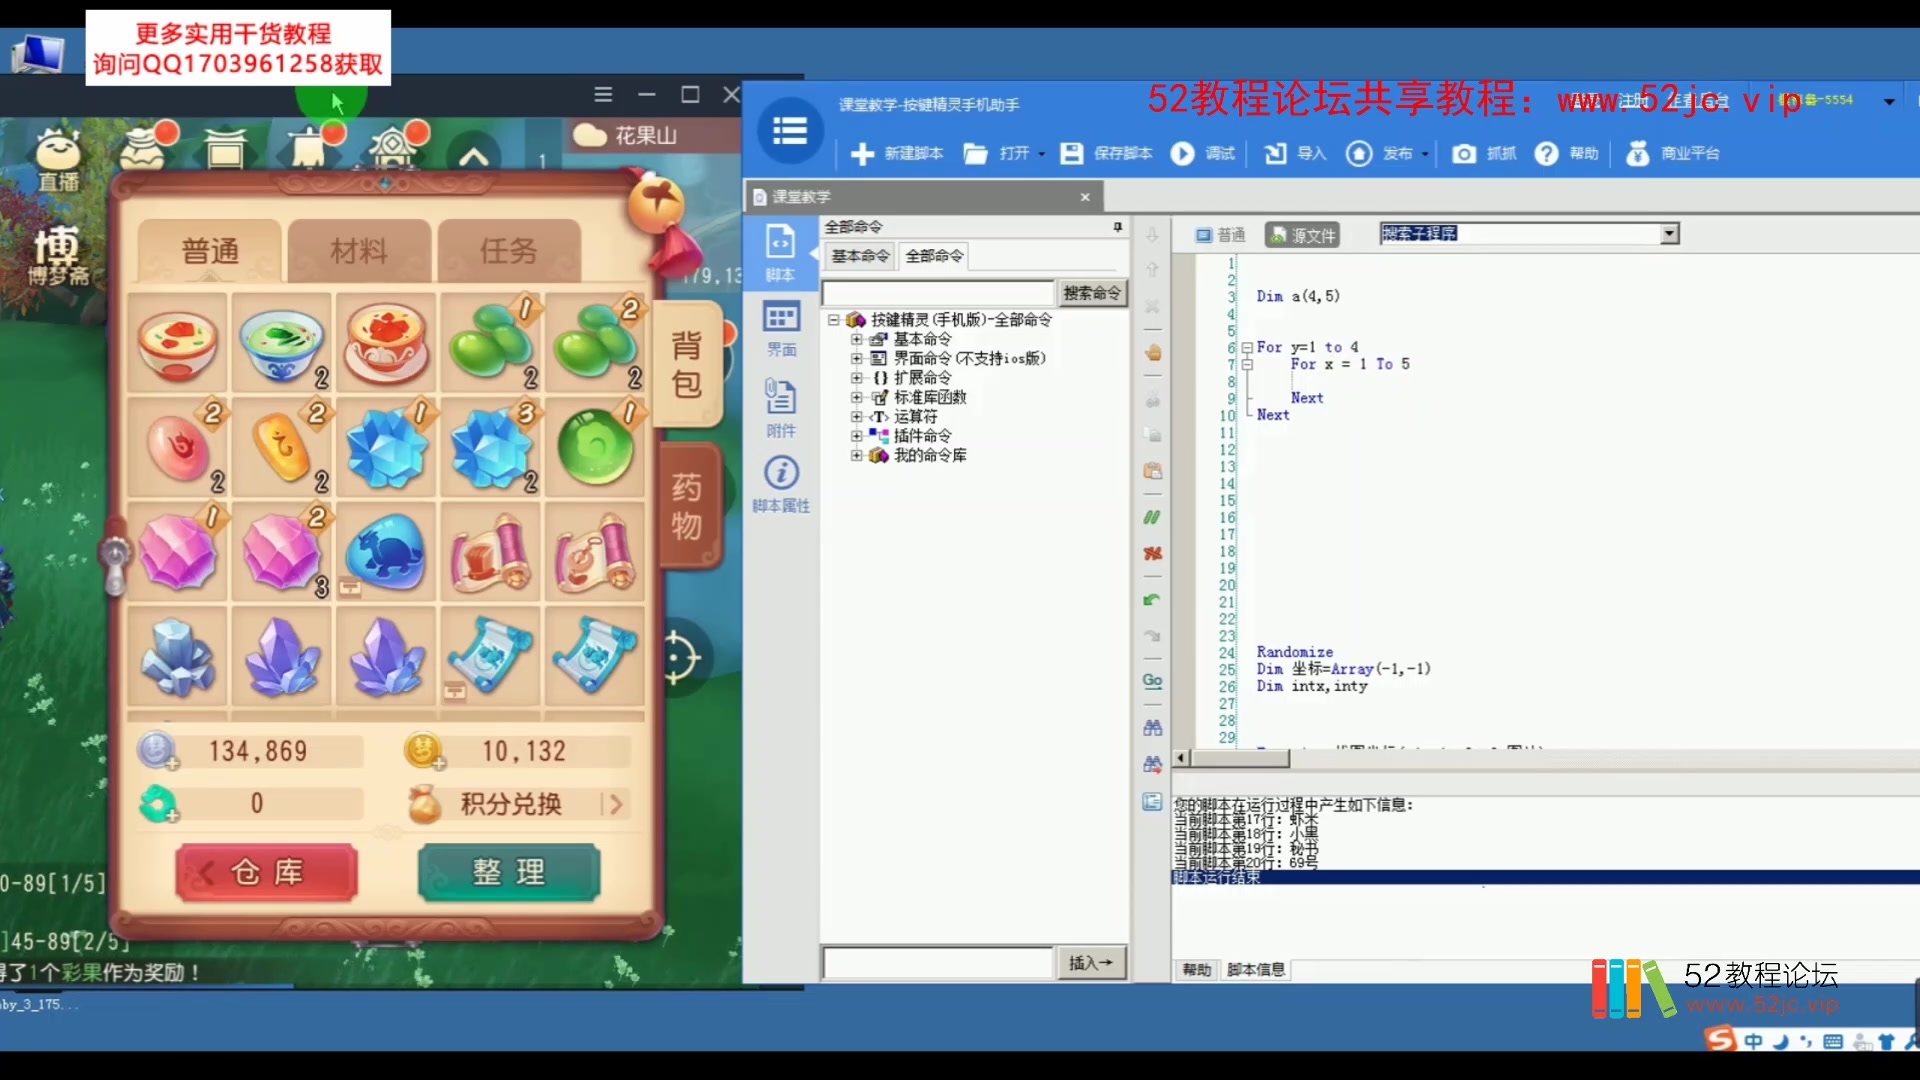1920x1080 pixels.
Task: Click the Import (导入) toolbar icon
Action: tap(1275, 153)
